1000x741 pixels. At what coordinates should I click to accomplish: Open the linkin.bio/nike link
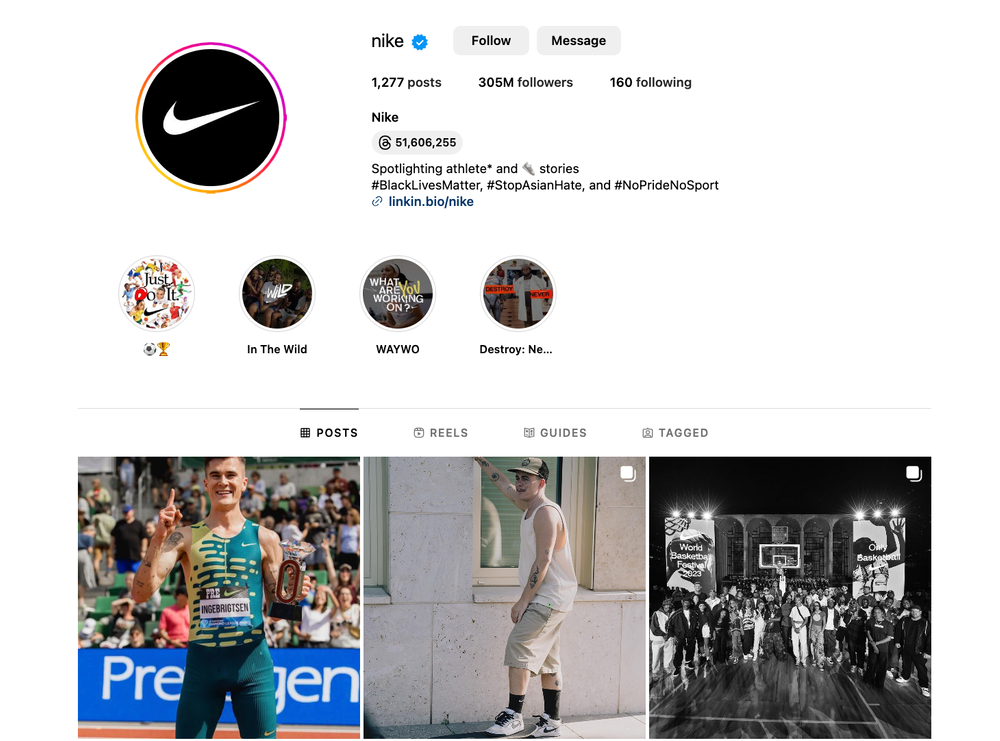[x=431, y=202]
